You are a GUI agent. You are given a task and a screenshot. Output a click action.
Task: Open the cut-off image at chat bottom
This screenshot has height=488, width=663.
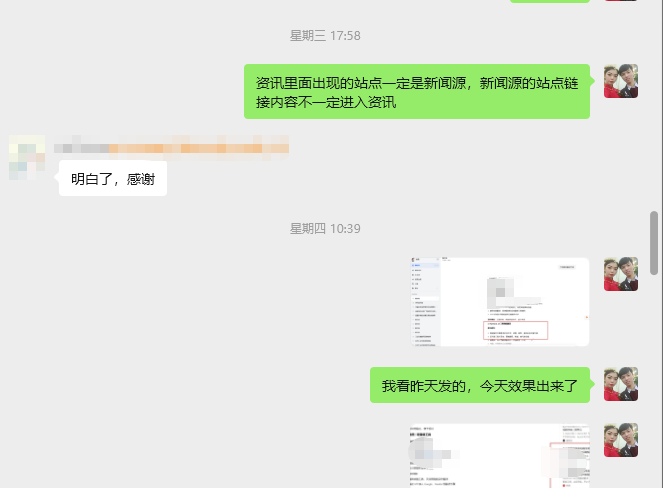coord(499,456)
